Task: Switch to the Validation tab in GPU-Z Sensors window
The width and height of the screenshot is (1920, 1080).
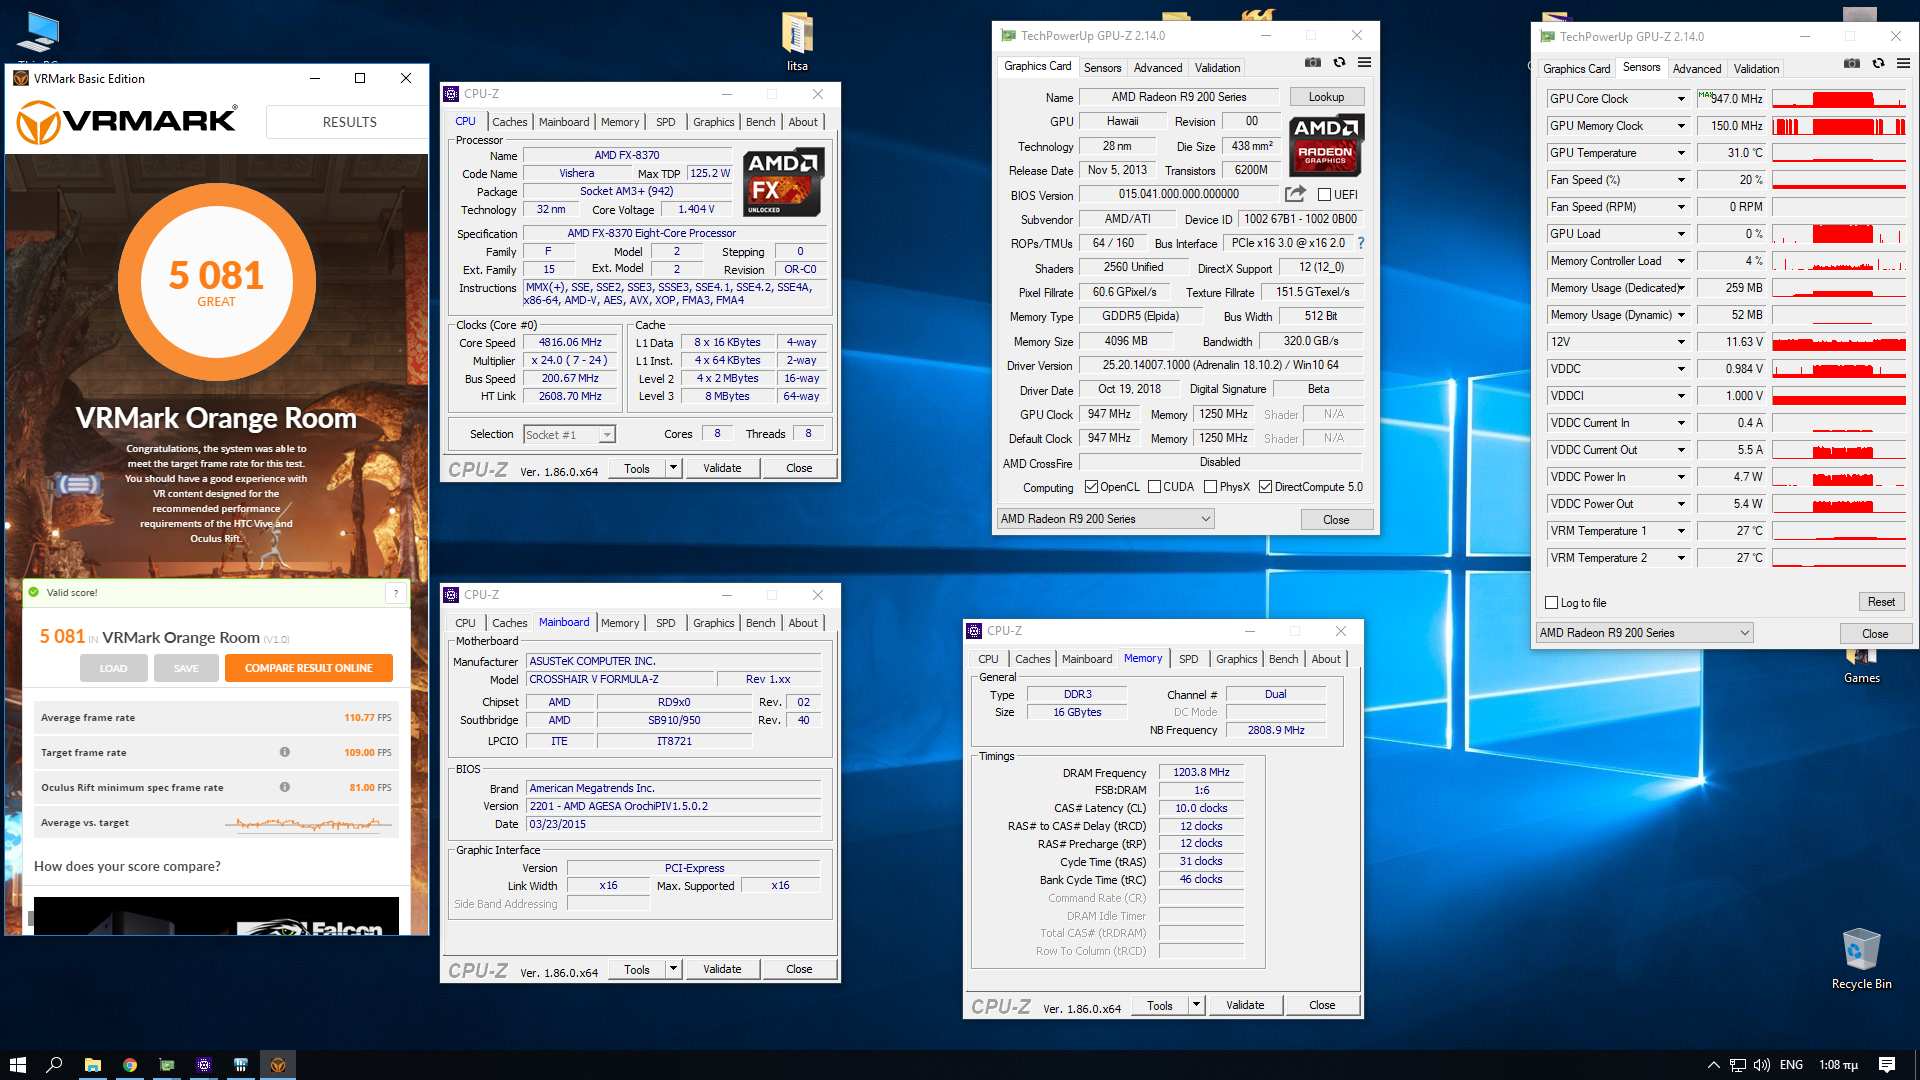Action: pyautogui.click(x=1756, y=69)
